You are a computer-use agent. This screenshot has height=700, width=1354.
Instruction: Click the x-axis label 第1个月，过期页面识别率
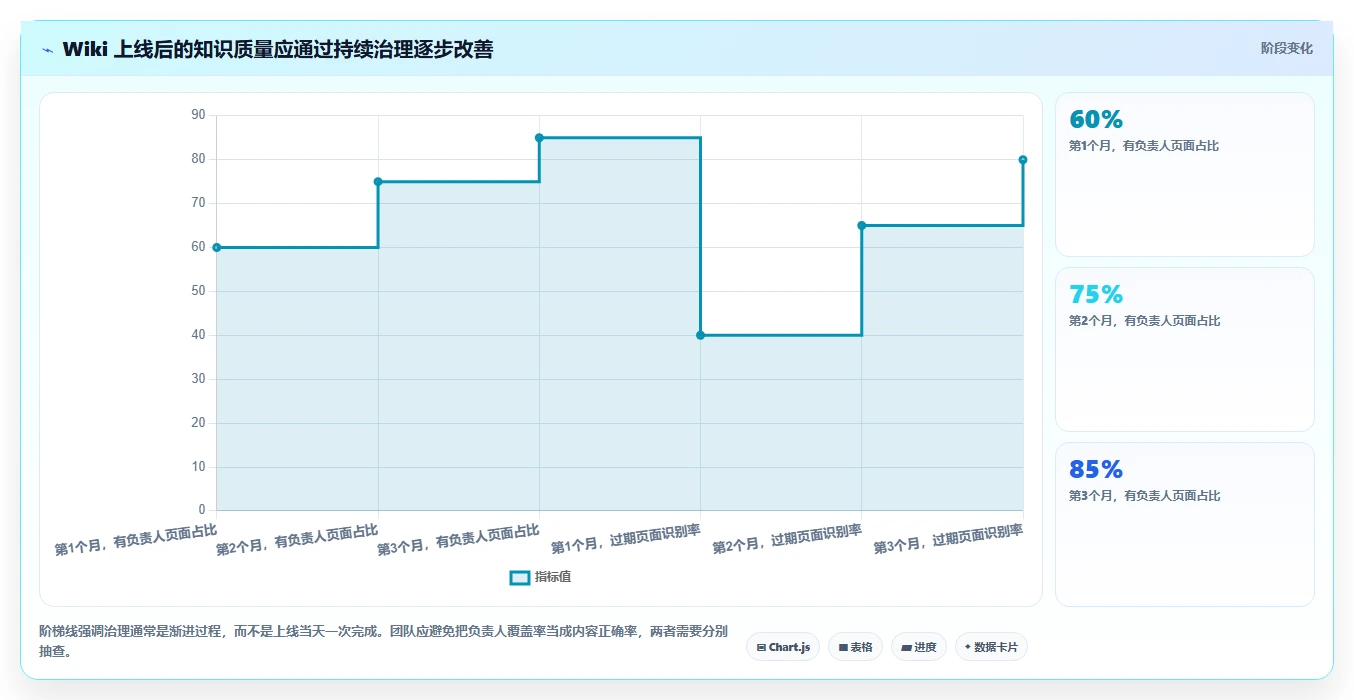point(626,537)
